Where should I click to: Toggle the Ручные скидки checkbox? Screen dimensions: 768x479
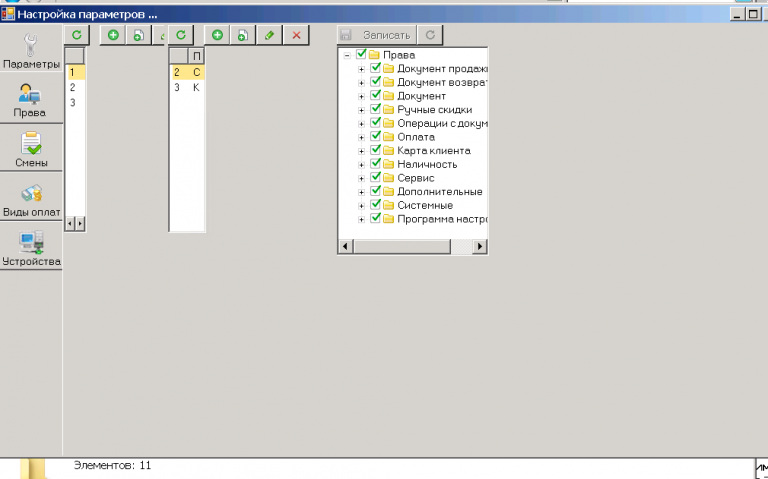click(x=375, y=109)
